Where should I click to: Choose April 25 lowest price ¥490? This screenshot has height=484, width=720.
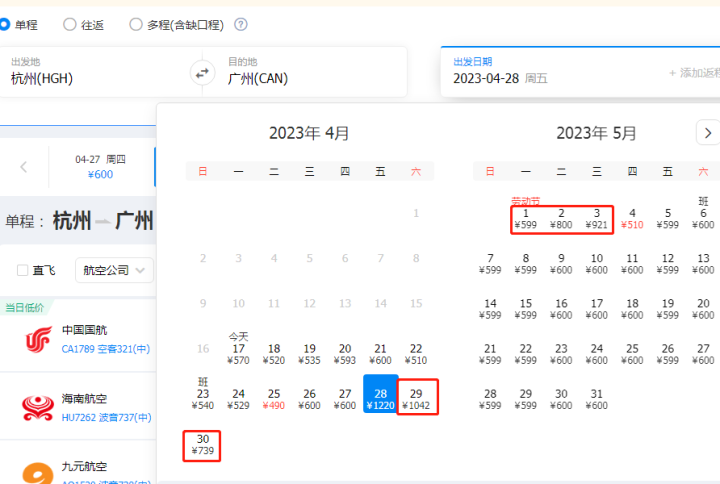coord(274,399)
